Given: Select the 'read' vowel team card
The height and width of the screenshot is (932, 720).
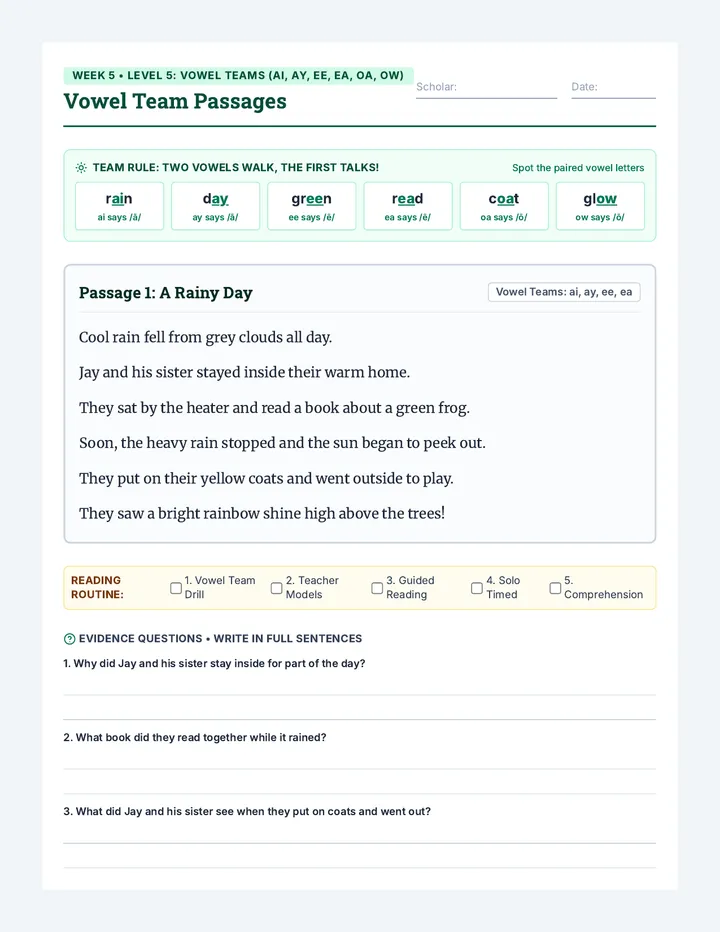Looking at the screenshot, I should click(x=408, y=206).
